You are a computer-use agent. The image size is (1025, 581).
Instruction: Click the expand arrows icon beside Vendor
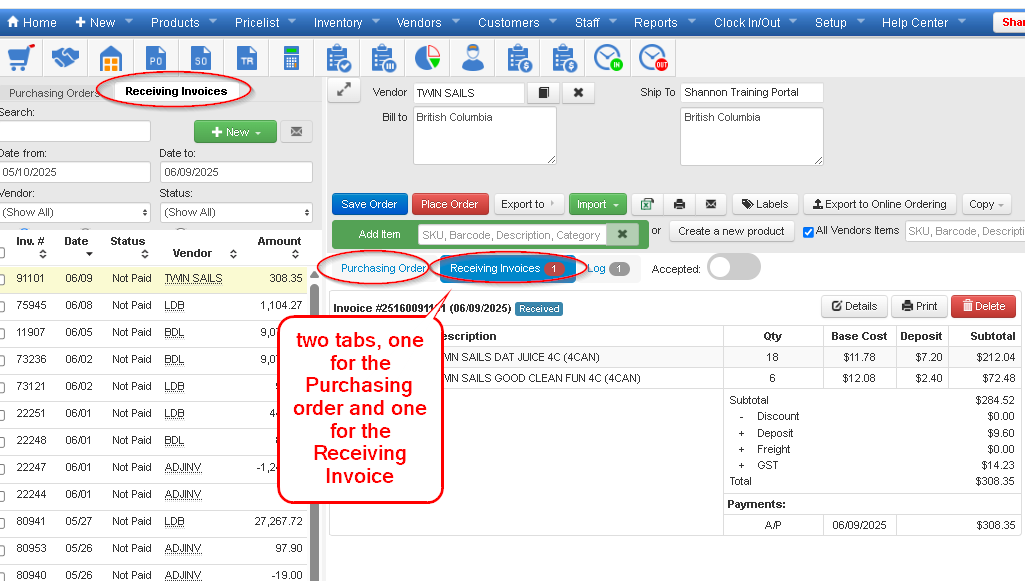tap(344, 90)
